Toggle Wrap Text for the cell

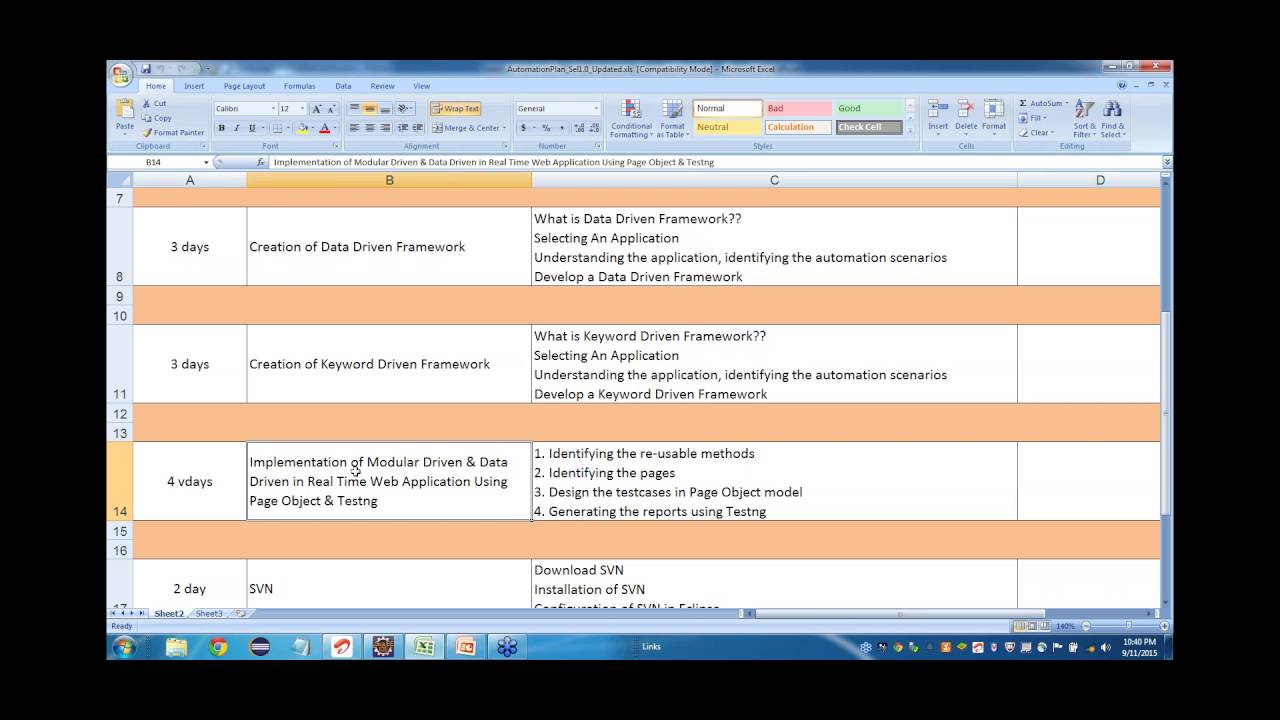[455, 109]
